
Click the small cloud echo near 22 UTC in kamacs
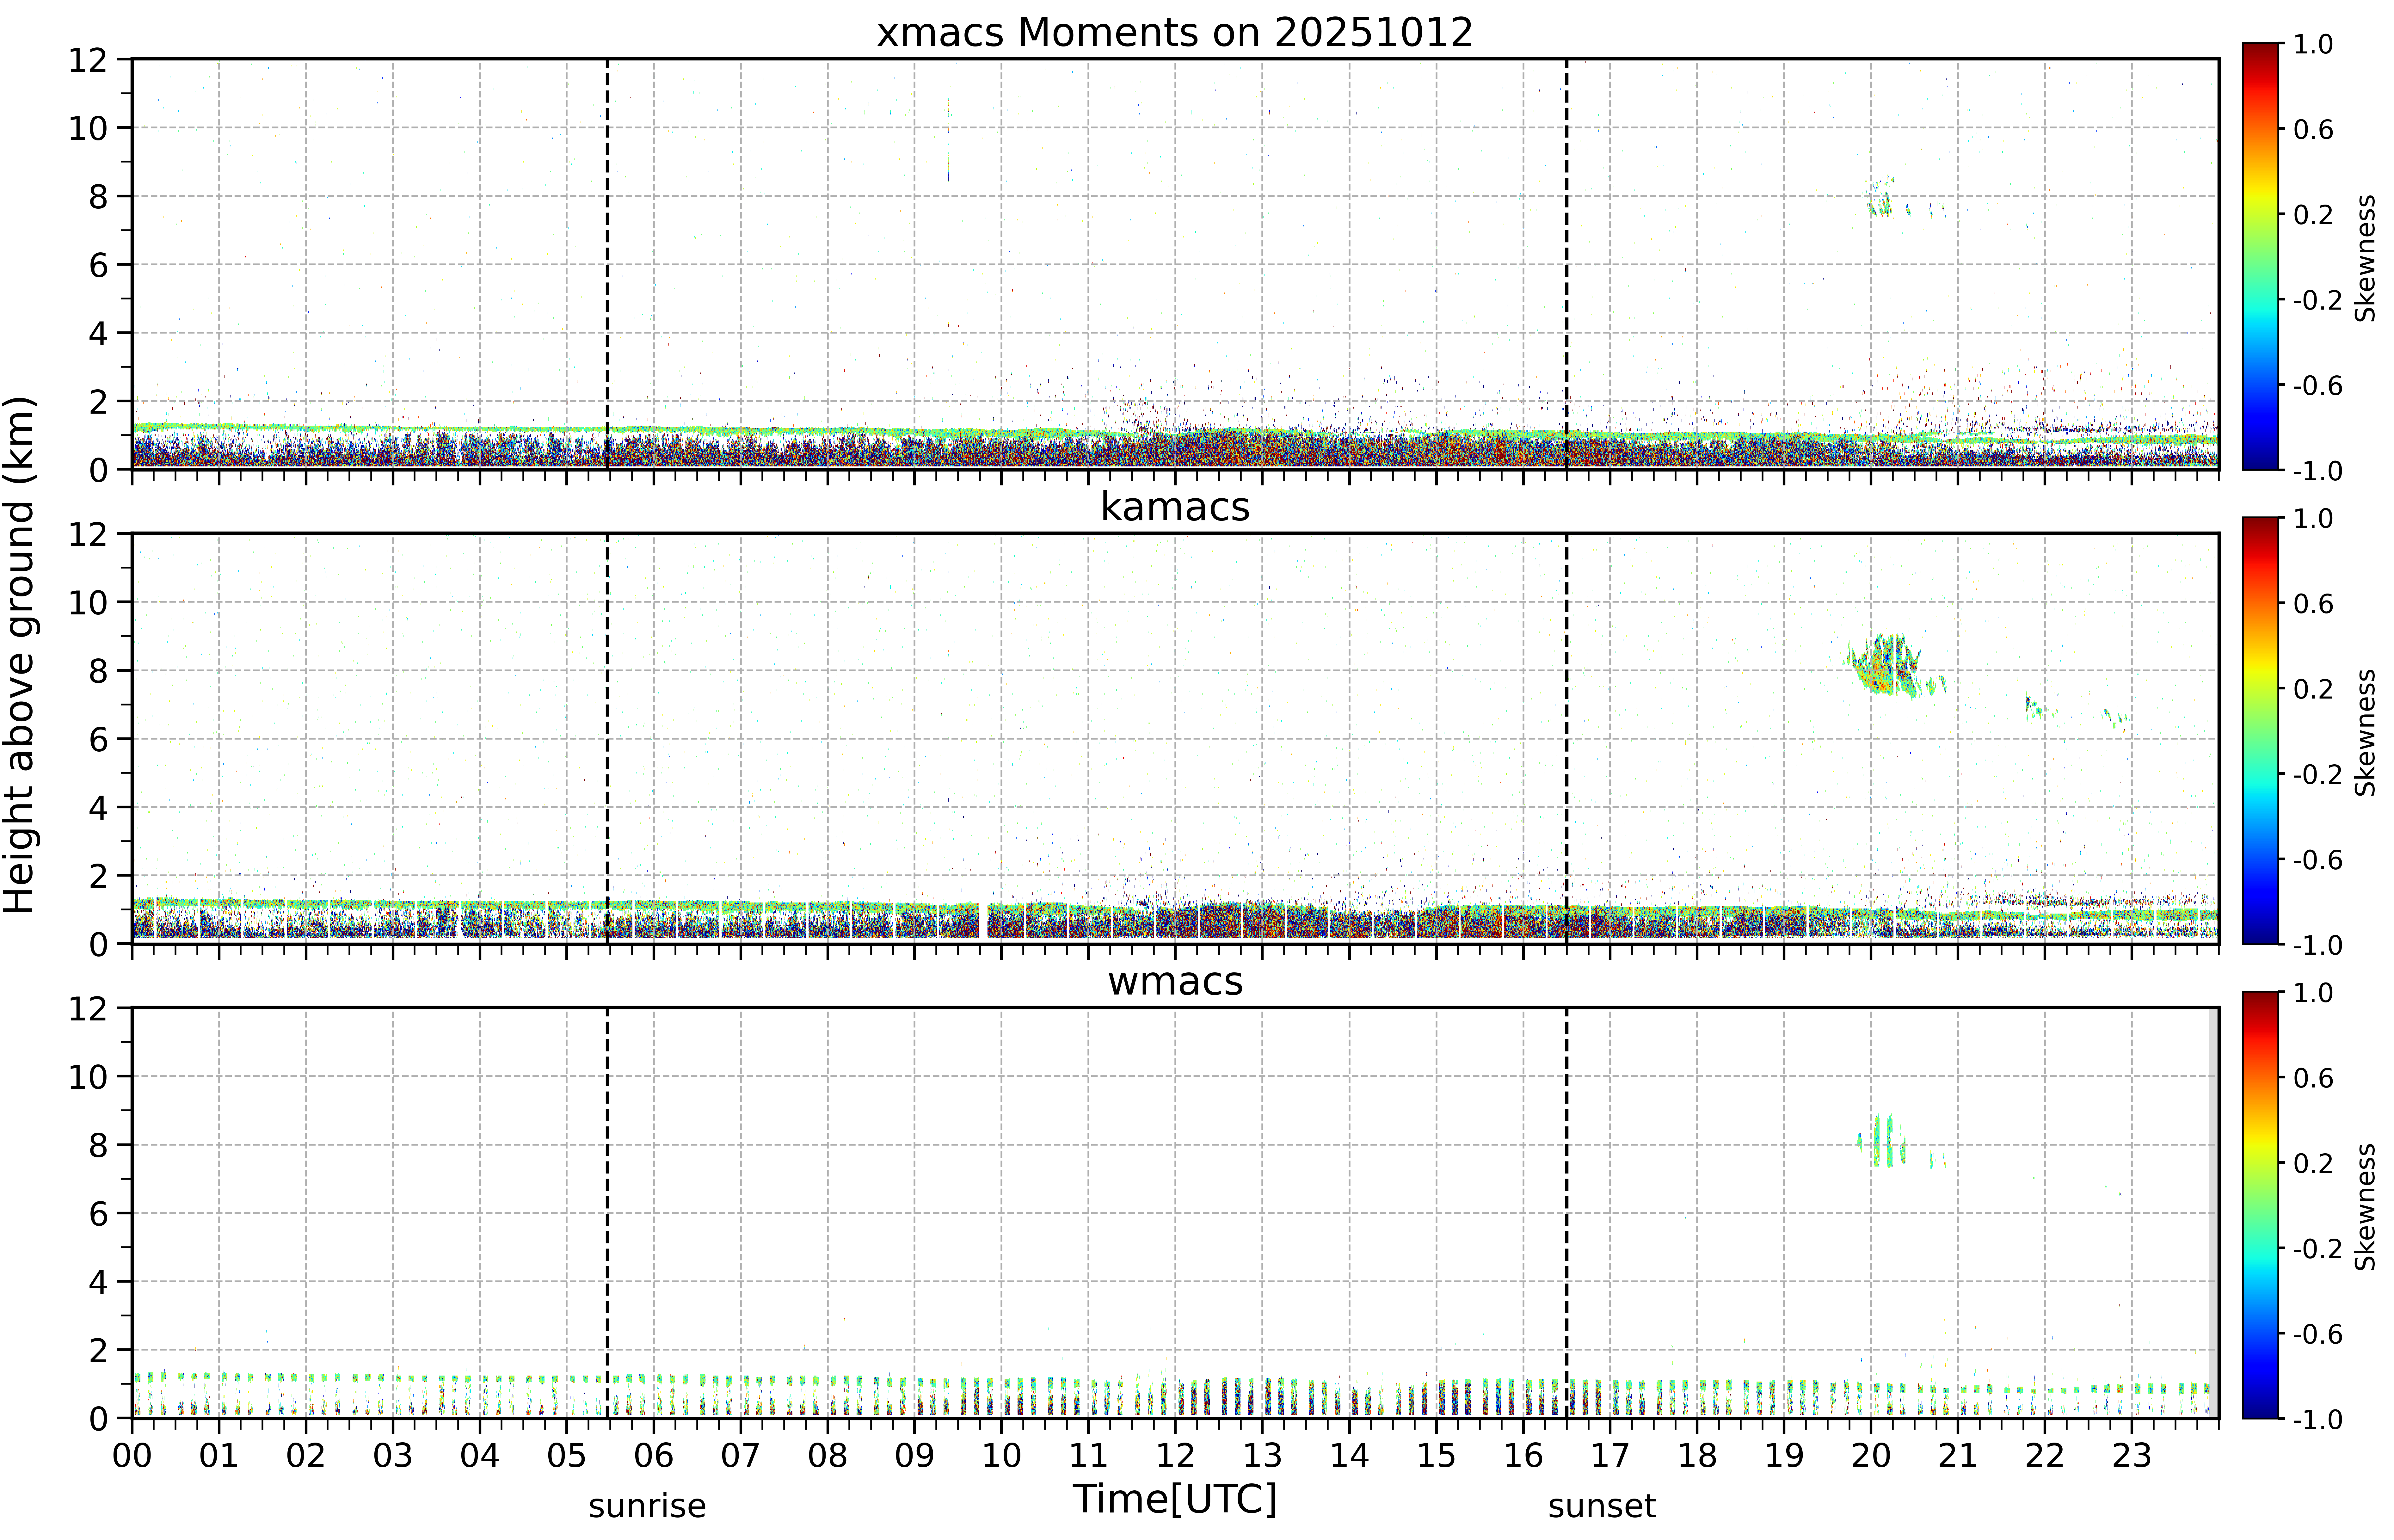tap(2036, 706)
